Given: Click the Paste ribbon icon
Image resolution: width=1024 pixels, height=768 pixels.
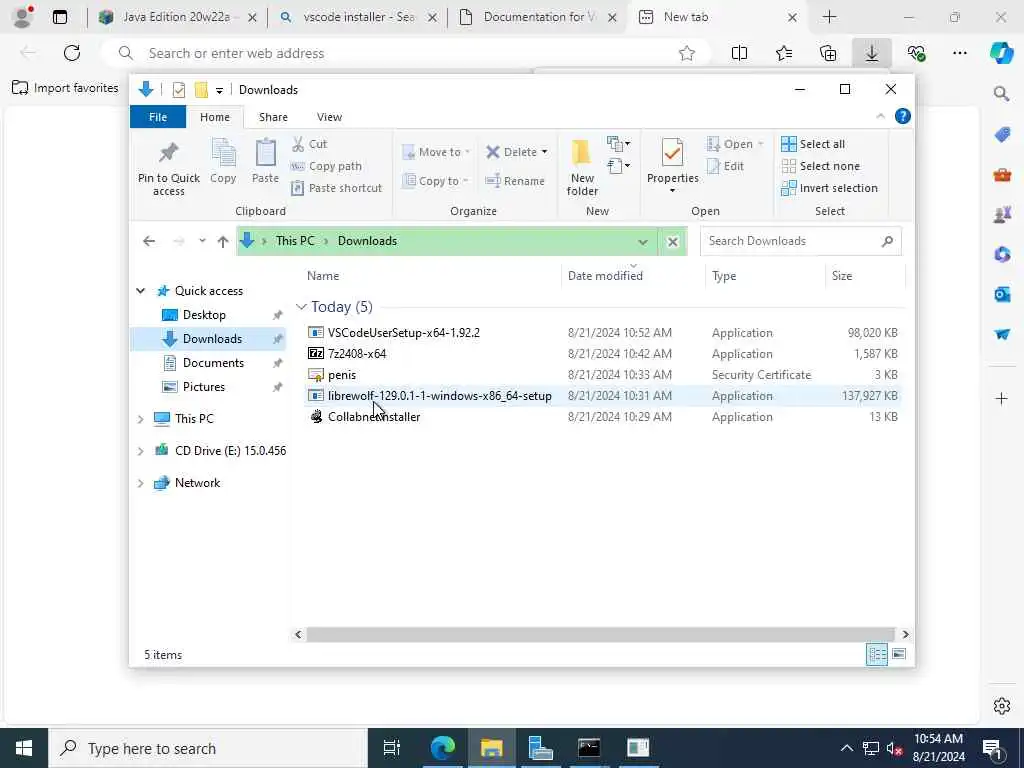Looking at the screenshot, I should (x=265, y=161).
